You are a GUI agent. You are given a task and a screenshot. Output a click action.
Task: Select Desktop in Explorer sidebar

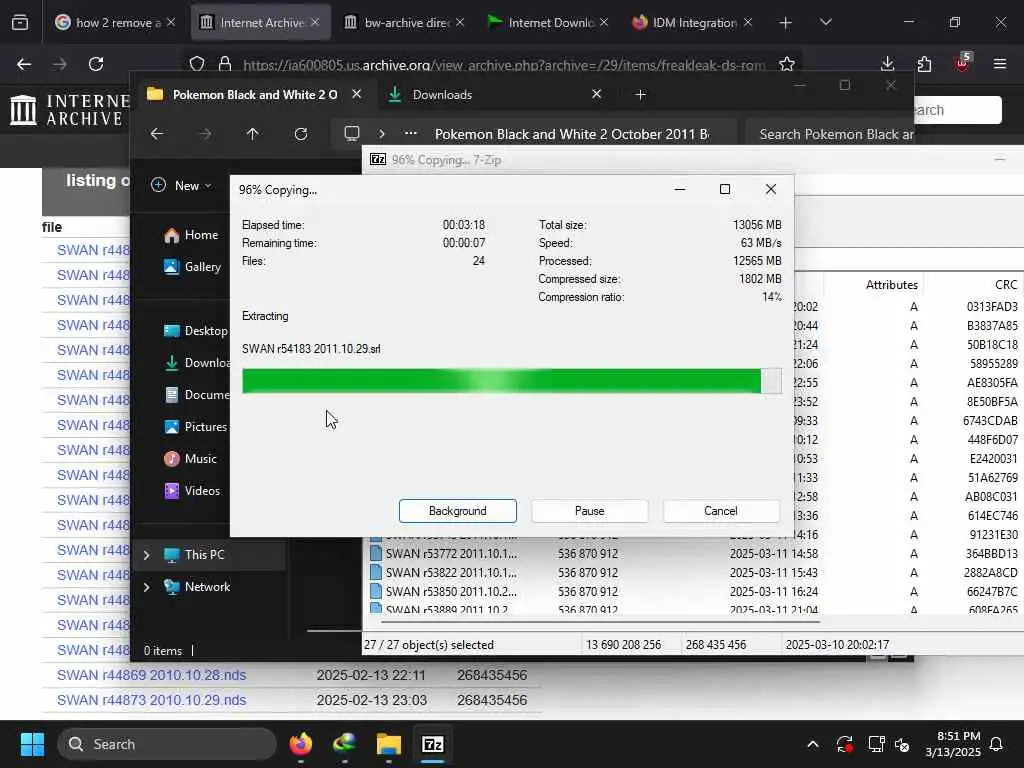pyautogui.click(x=195, y=330)
